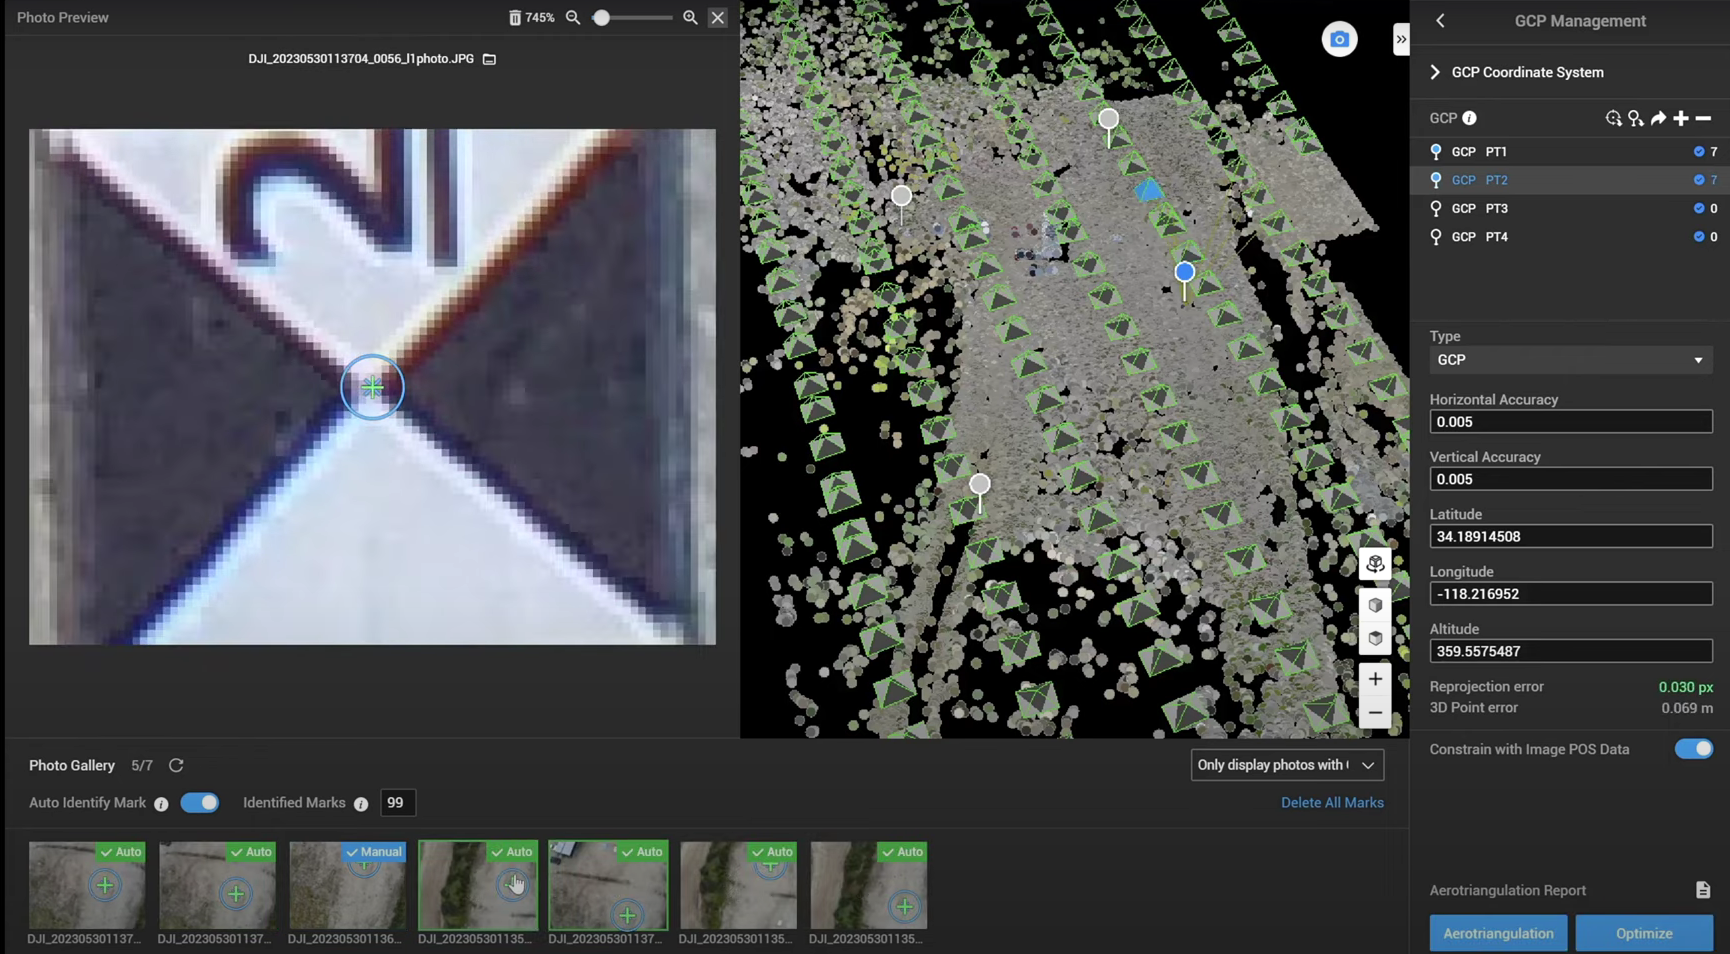Click the add GCP plus icon
1730x954 pixels.
tap(1681, 118)
